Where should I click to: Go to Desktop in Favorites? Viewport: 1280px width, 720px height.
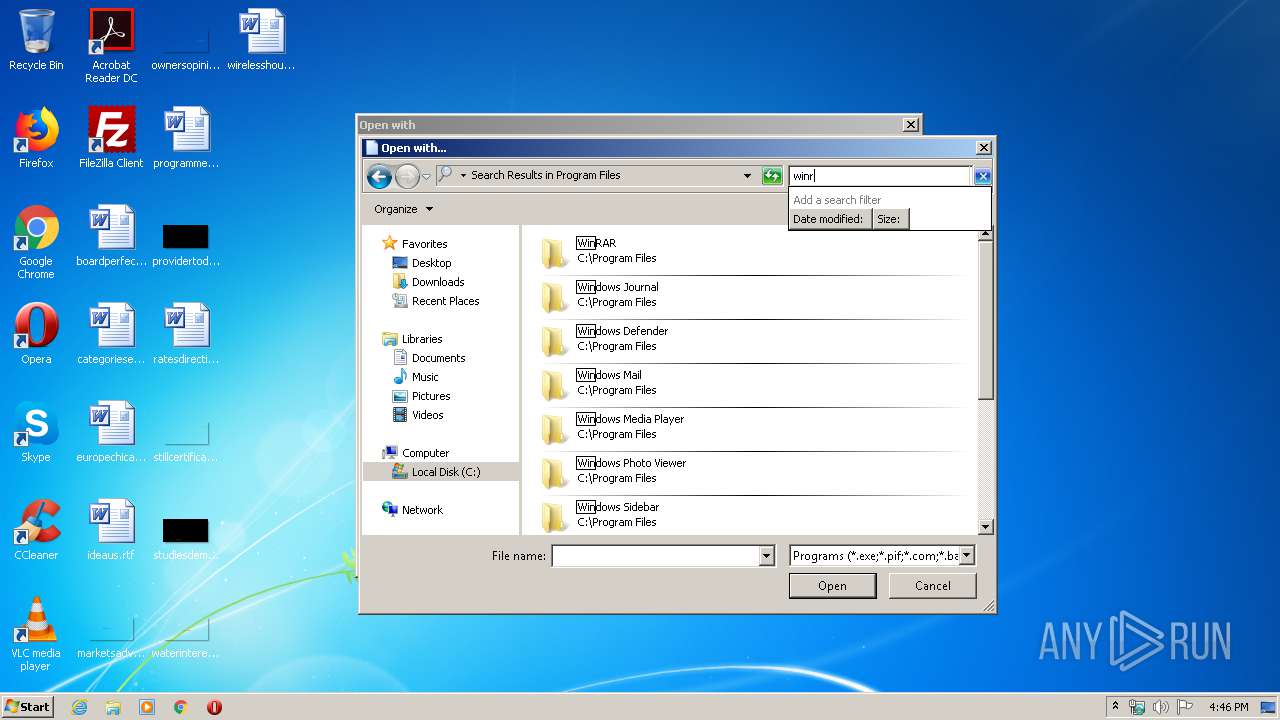click(431, 263)
